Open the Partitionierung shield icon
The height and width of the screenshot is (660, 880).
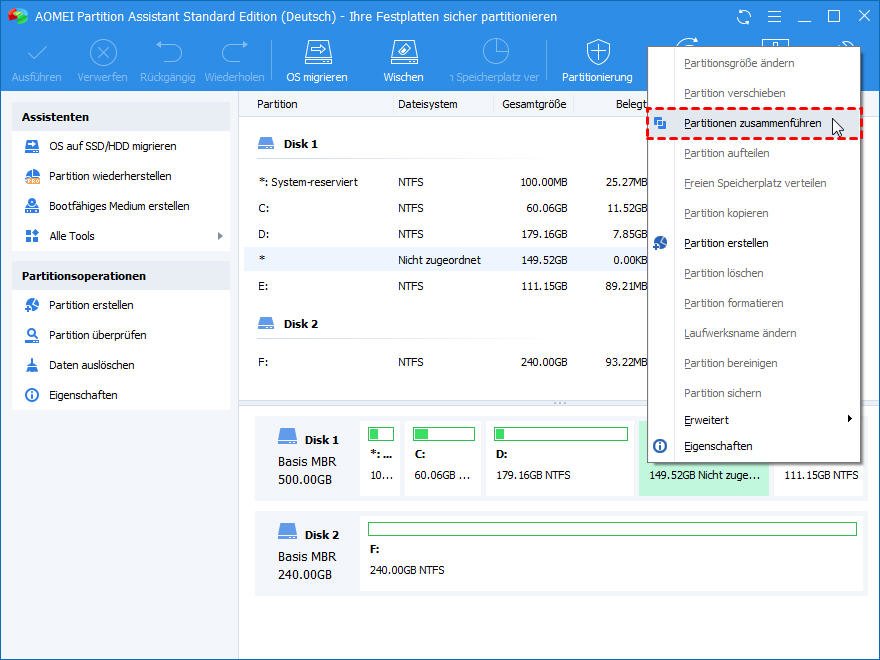[597, 60]
